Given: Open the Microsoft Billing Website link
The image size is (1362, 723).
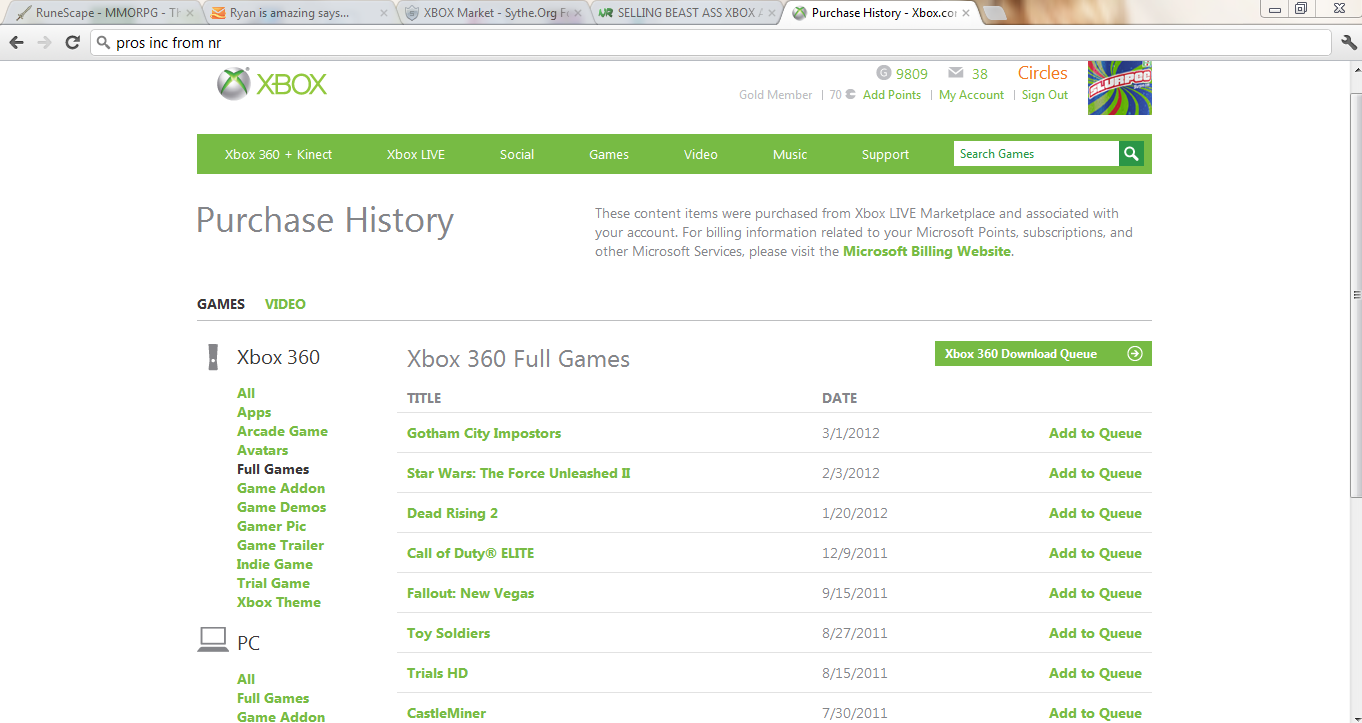Looking at the screenshot, I should coord(927,252).
